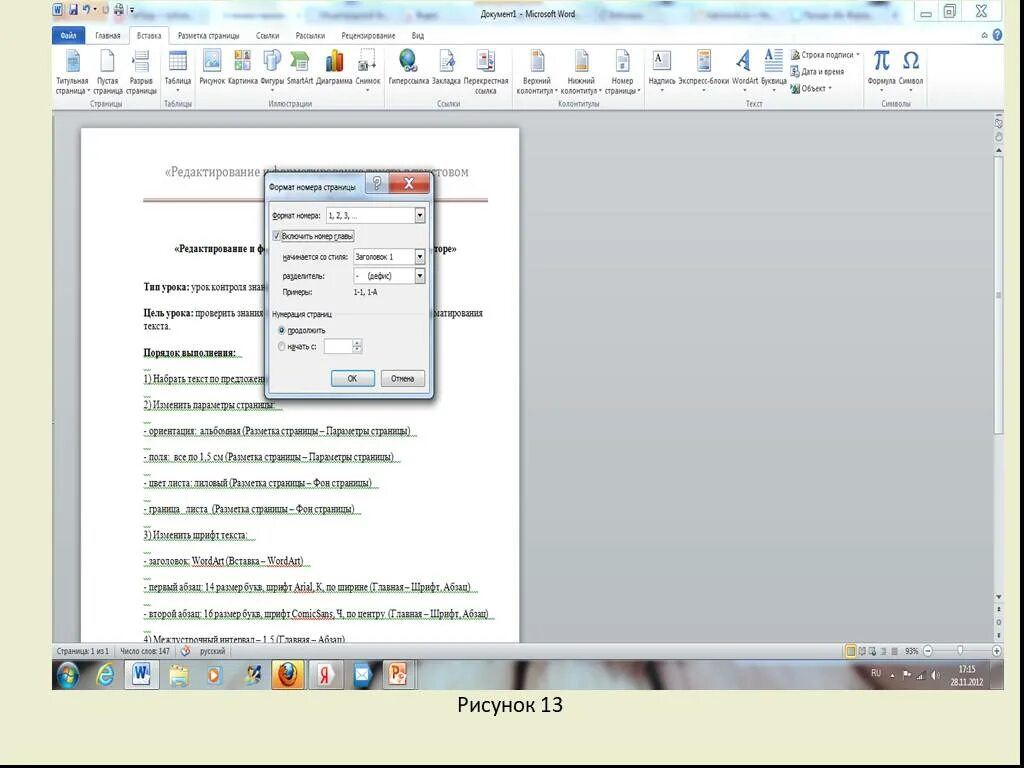Open the Номер страницы menu
Viewport: 1024px width, 768px height.
point(622,71)
